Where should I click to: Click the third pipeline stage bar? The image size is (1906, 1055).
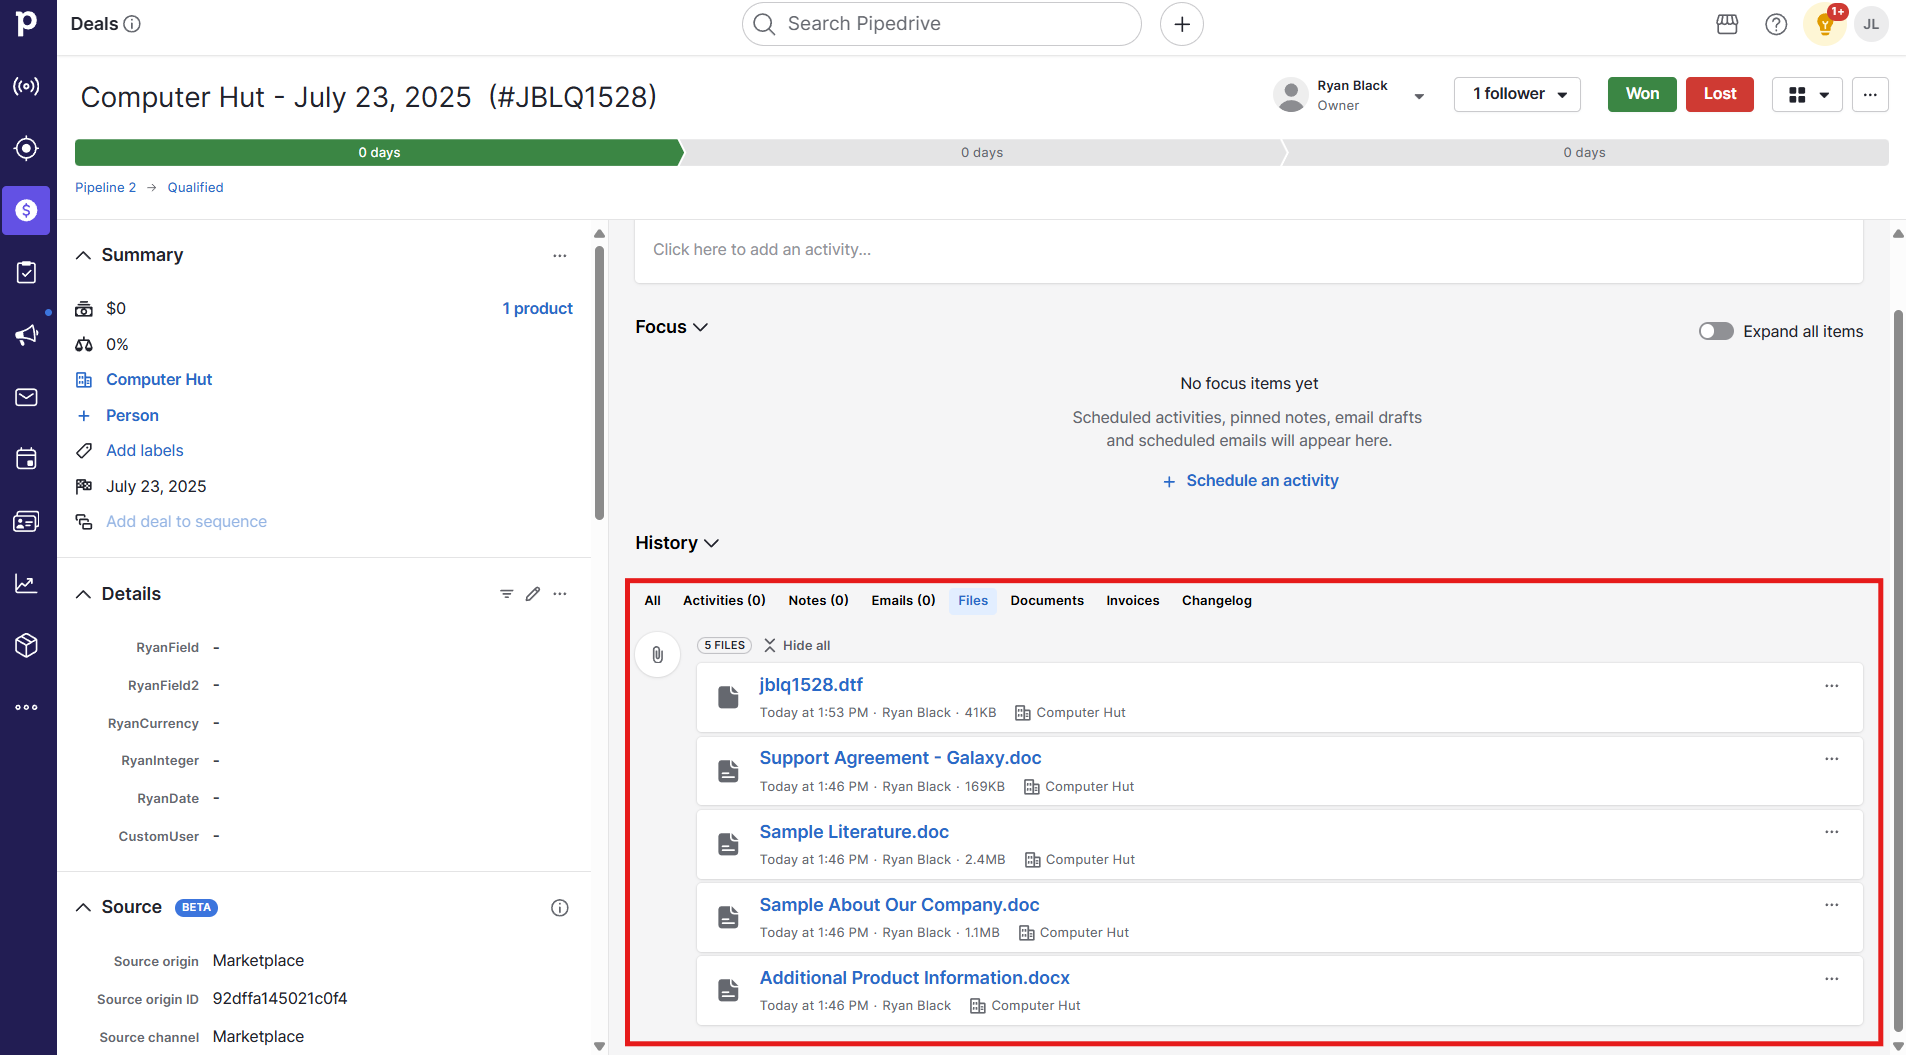click(x=1584, y=152)
